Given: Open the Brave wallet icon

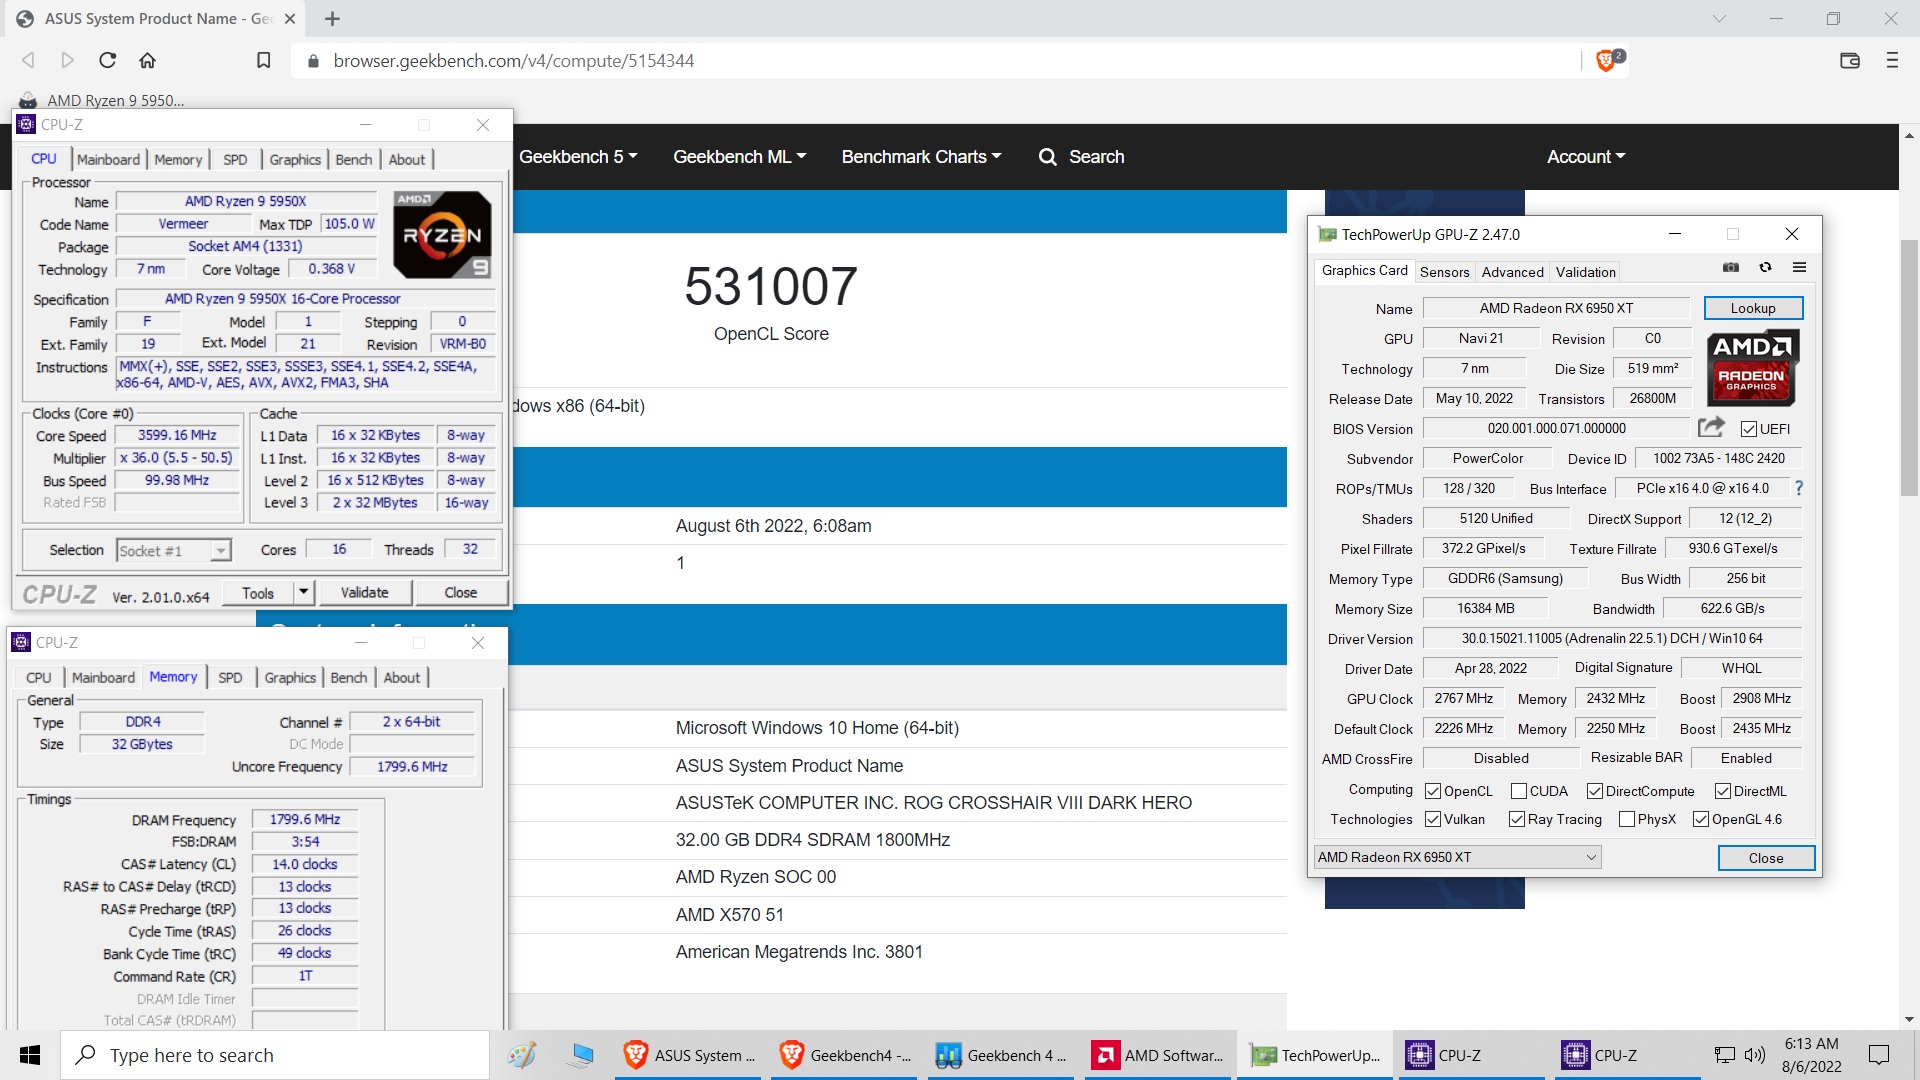Looking at the screenshot, I should [x=1849, y=60].
